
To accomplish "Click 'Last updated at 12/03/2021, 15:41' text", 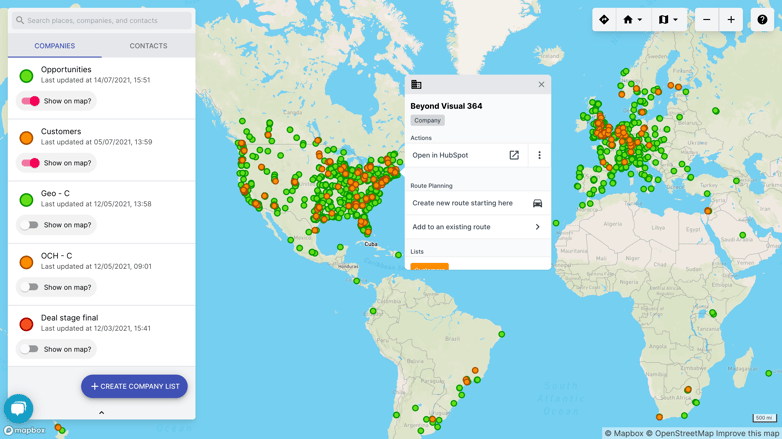I will pos(95,328).
